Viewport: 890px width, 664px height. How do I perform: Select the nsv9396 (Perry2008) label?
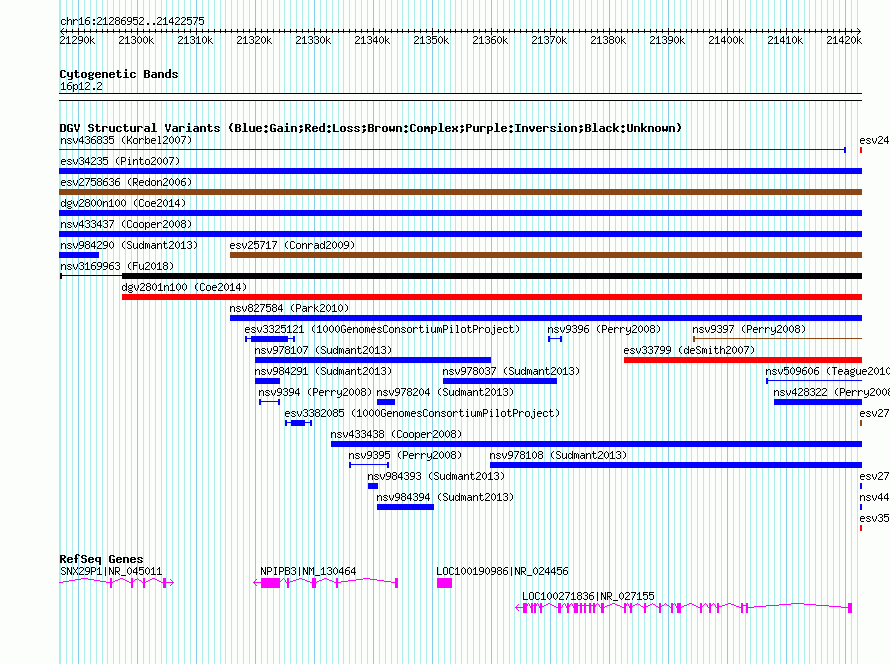click(604, 329)
